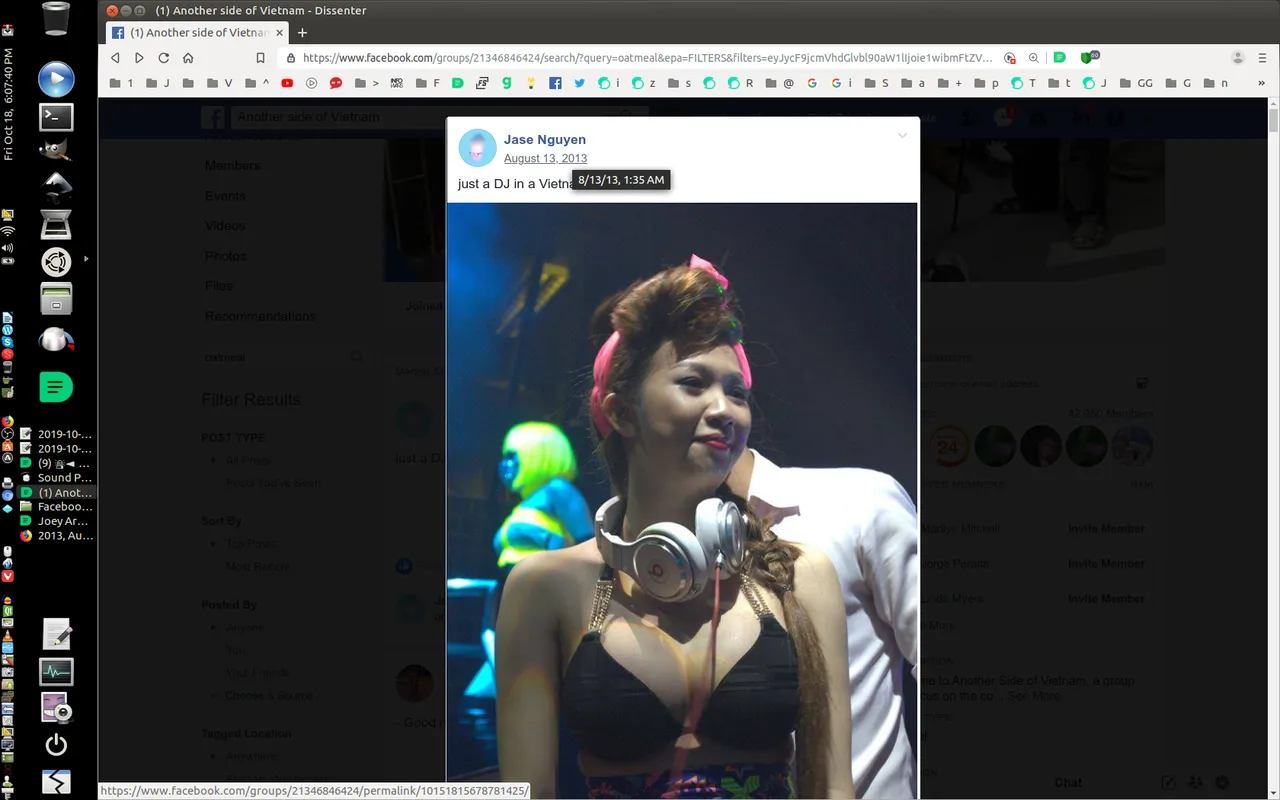Expand the bookmarks folder labeled '>'

coord(367,83)
